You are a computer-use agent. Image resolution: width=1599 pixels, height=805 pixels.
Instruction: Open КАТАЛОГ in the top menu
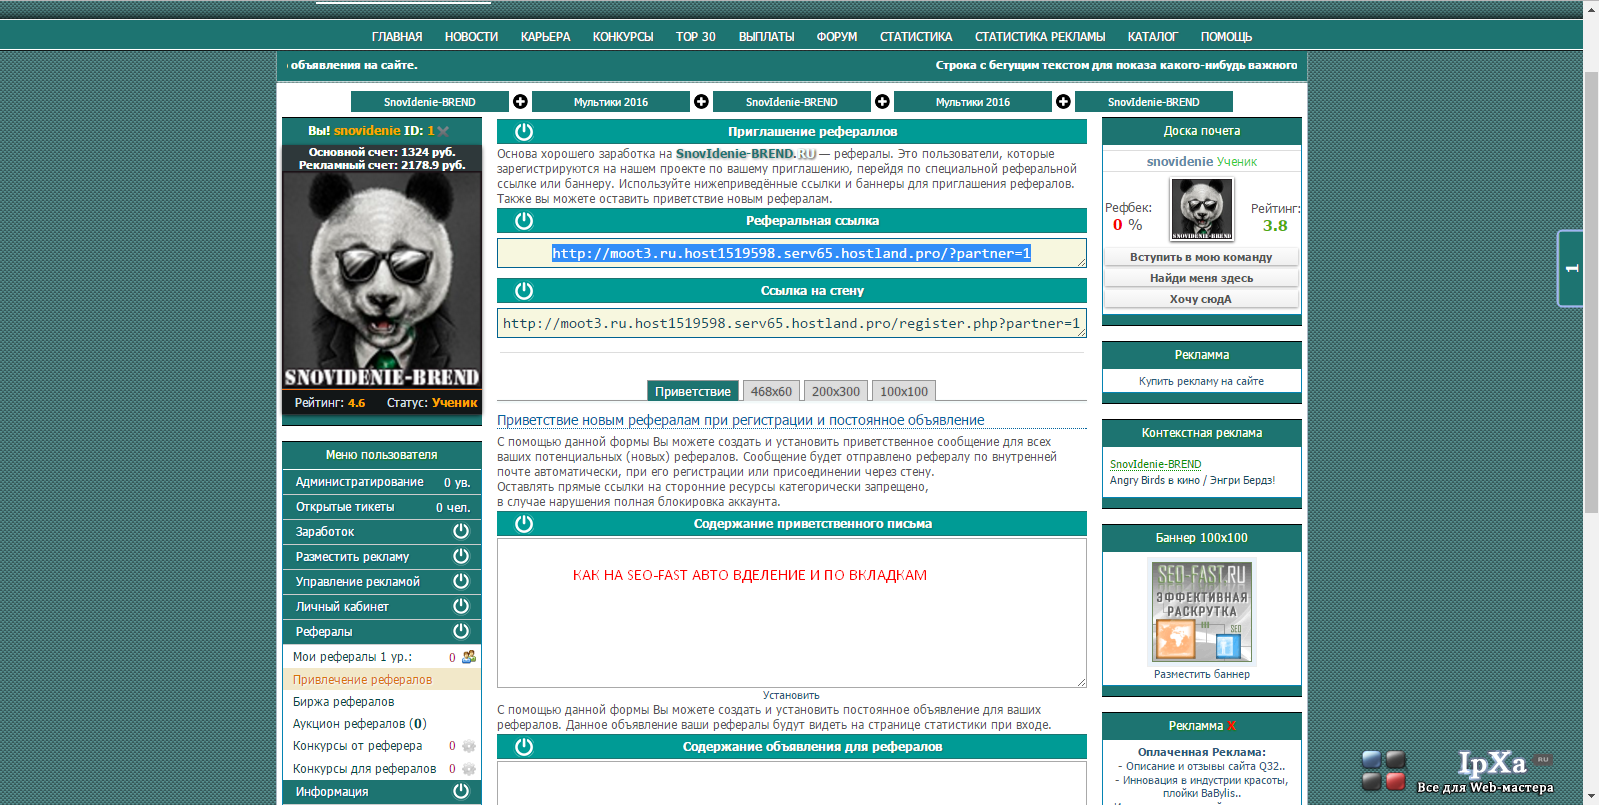1153,37
